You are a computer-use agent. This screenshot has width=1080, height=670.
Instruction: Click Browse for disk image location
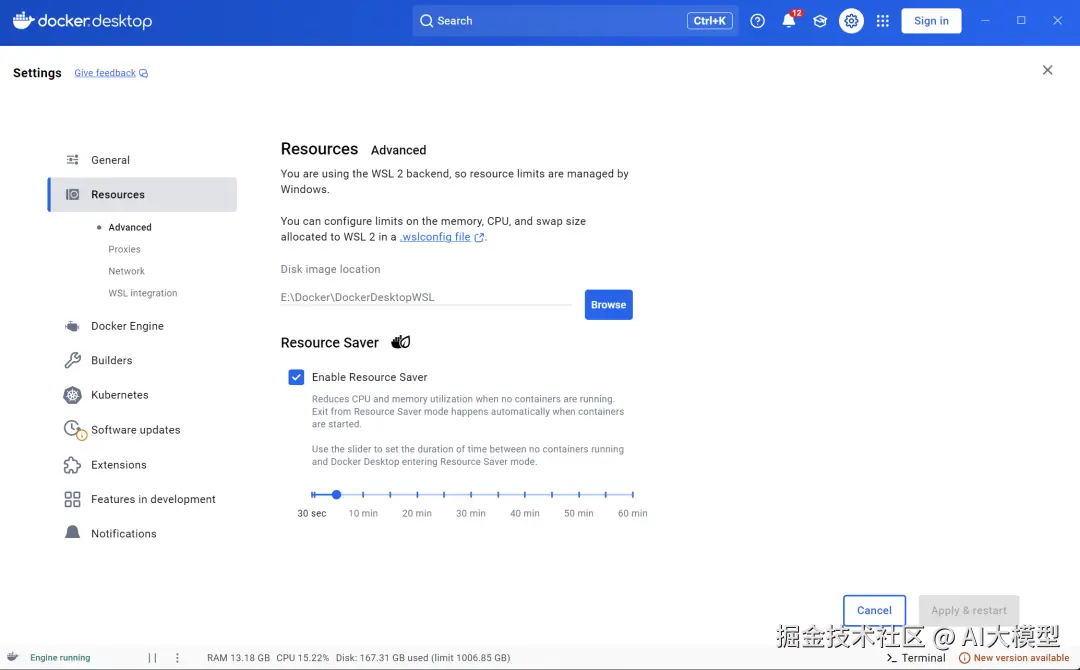coord(608,304)
